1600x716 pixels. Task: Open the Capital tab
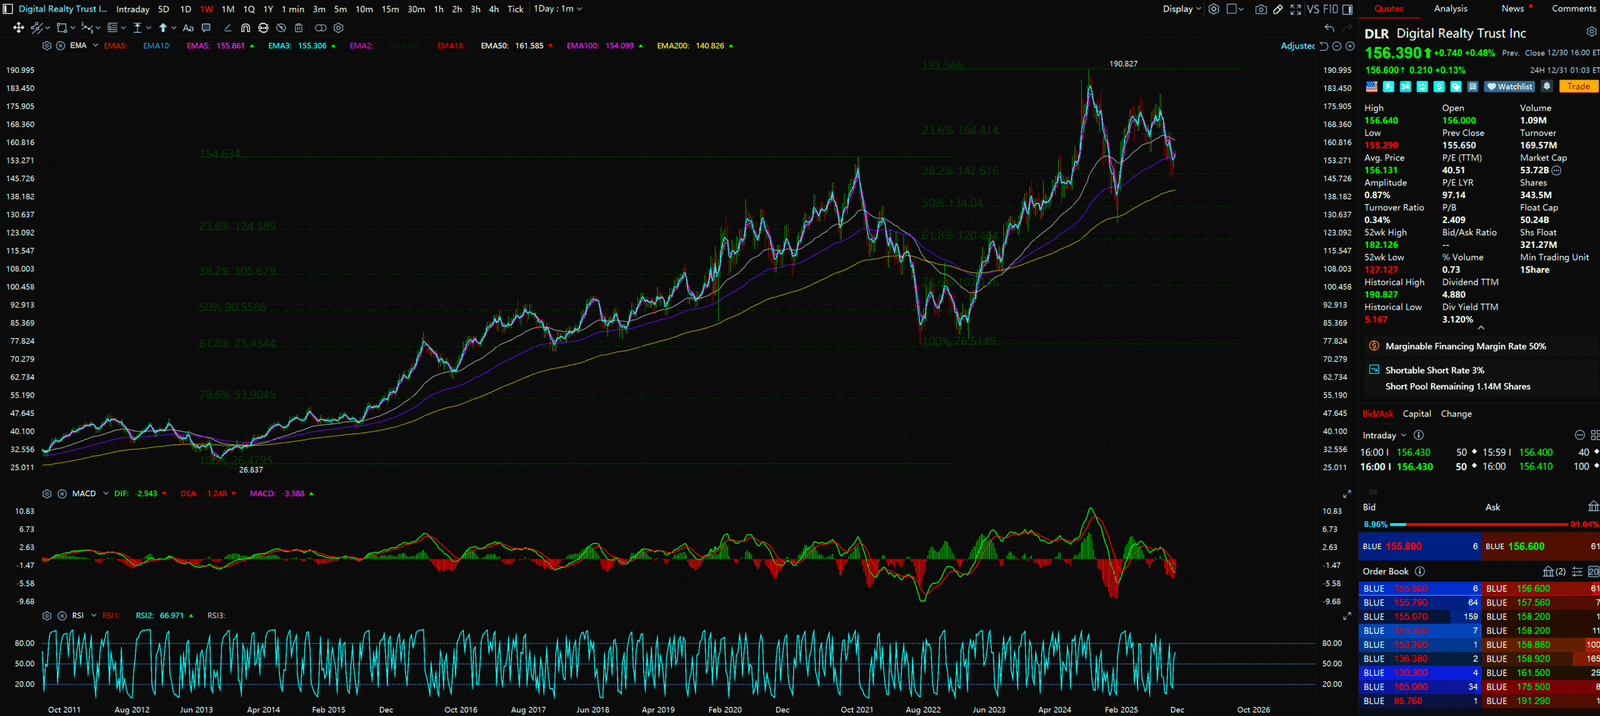tap(1416, 414)
